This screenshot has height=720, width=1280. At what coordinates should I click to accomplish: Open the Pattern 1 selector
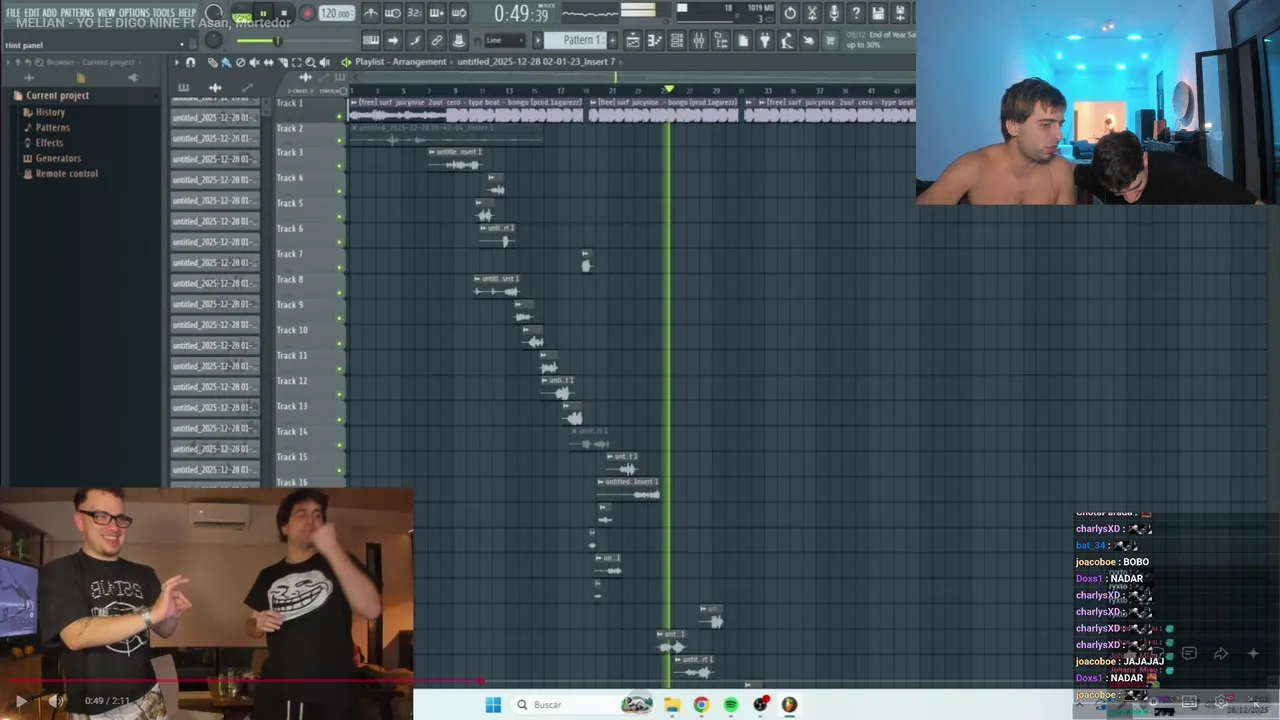pos(575,40)
